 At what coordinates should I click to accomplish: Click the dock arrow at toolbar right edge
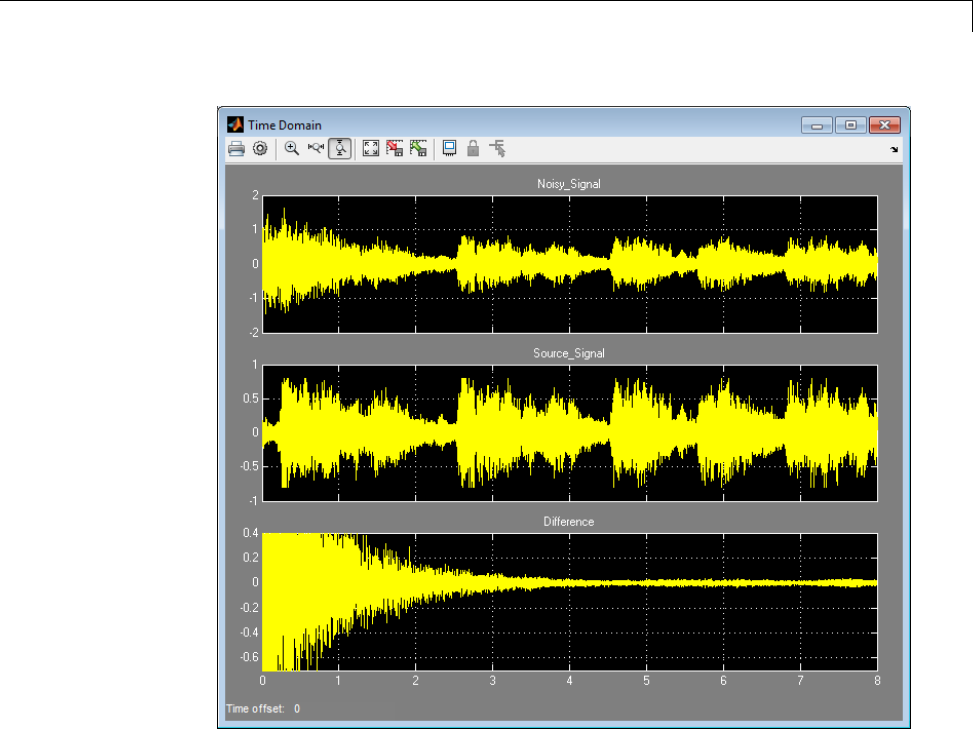click(894, 150)
